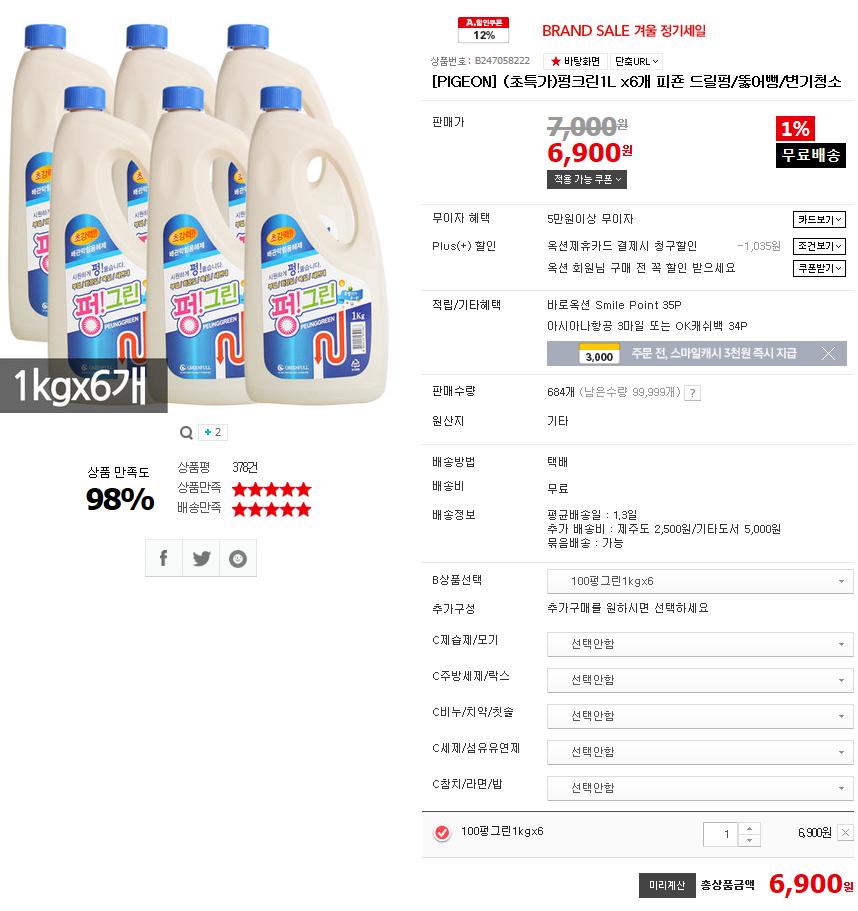Share product on Twitter icon
The width and height of the screenshot is (858, 911).
pyautogui.click(x=201, y=558)
